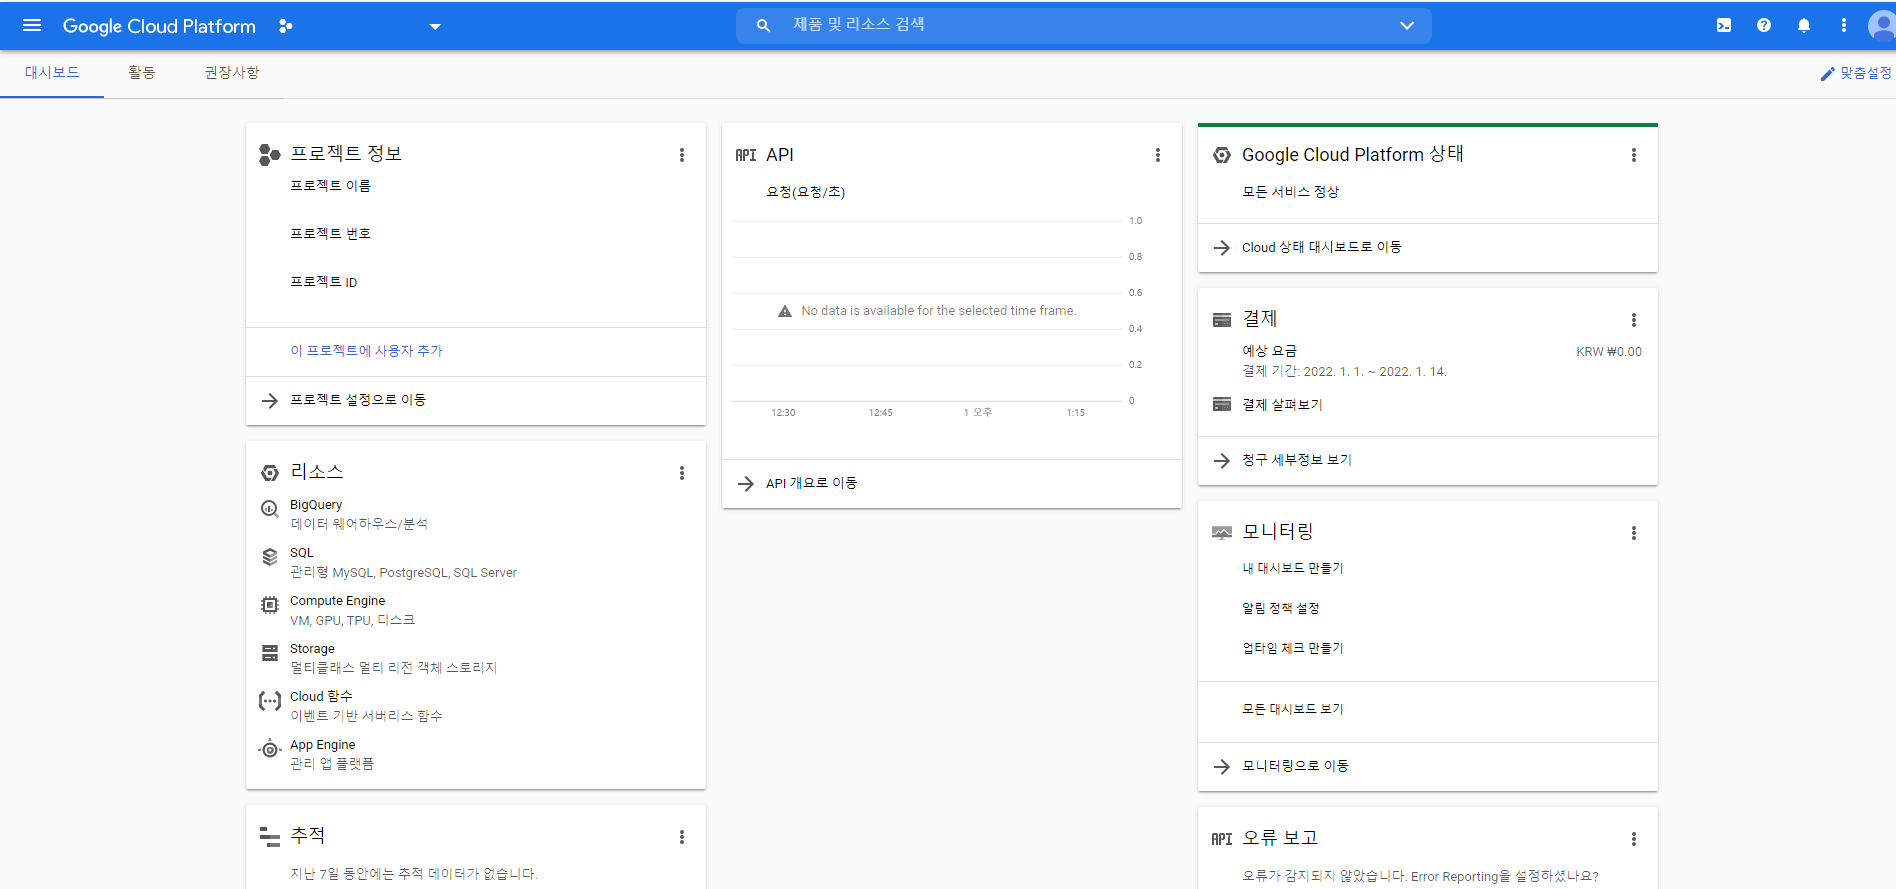Click the Storage buckets icon

tap(270, 653)
